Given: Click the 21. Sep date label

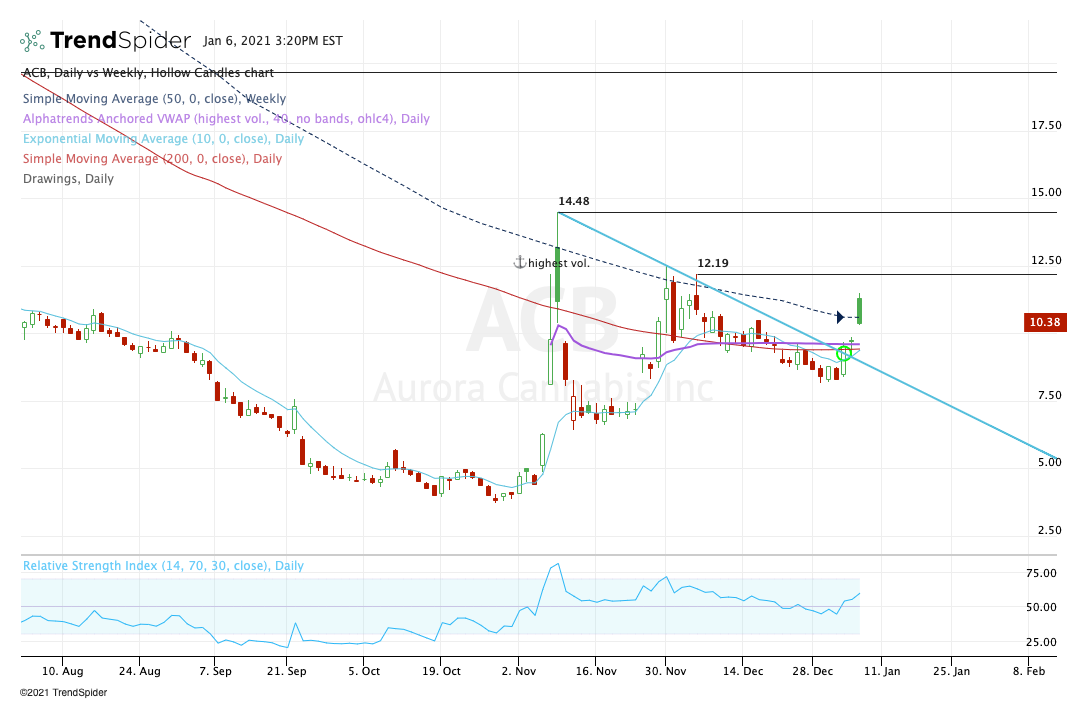Looking at the screenshot, I should [286, 672].
